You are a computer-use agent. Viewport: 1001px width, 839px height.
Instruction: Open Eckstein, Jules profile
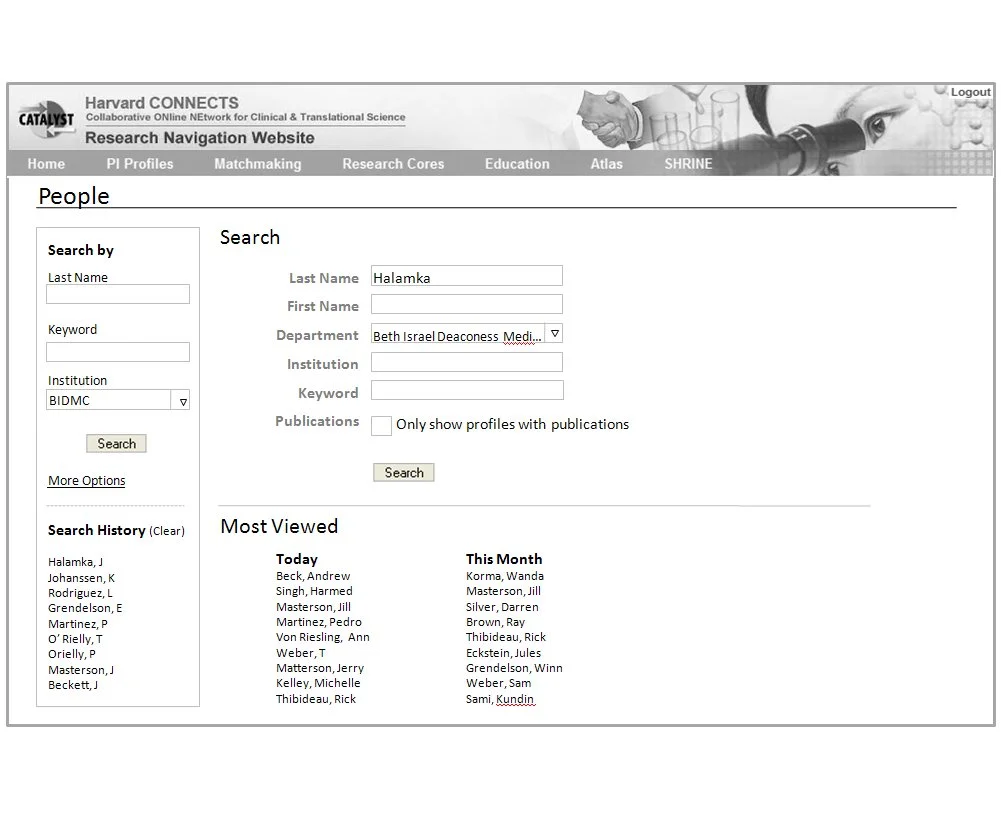point(504,653)
